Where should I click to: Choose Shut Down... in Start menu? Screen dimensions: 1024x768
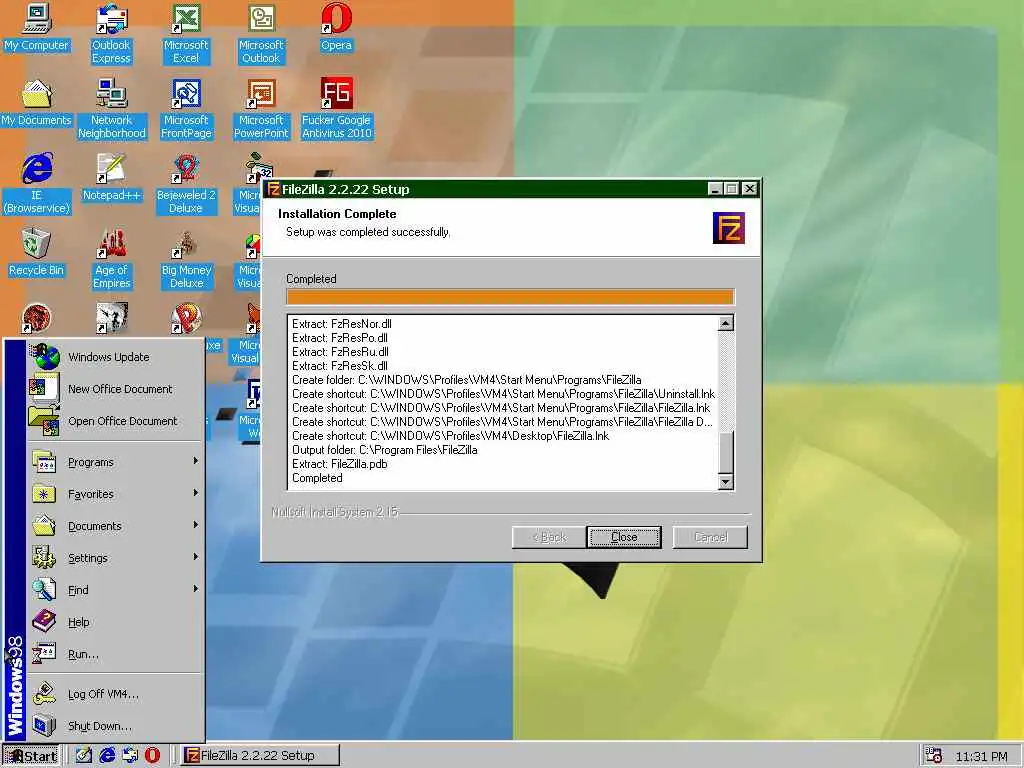coord(116,726)
